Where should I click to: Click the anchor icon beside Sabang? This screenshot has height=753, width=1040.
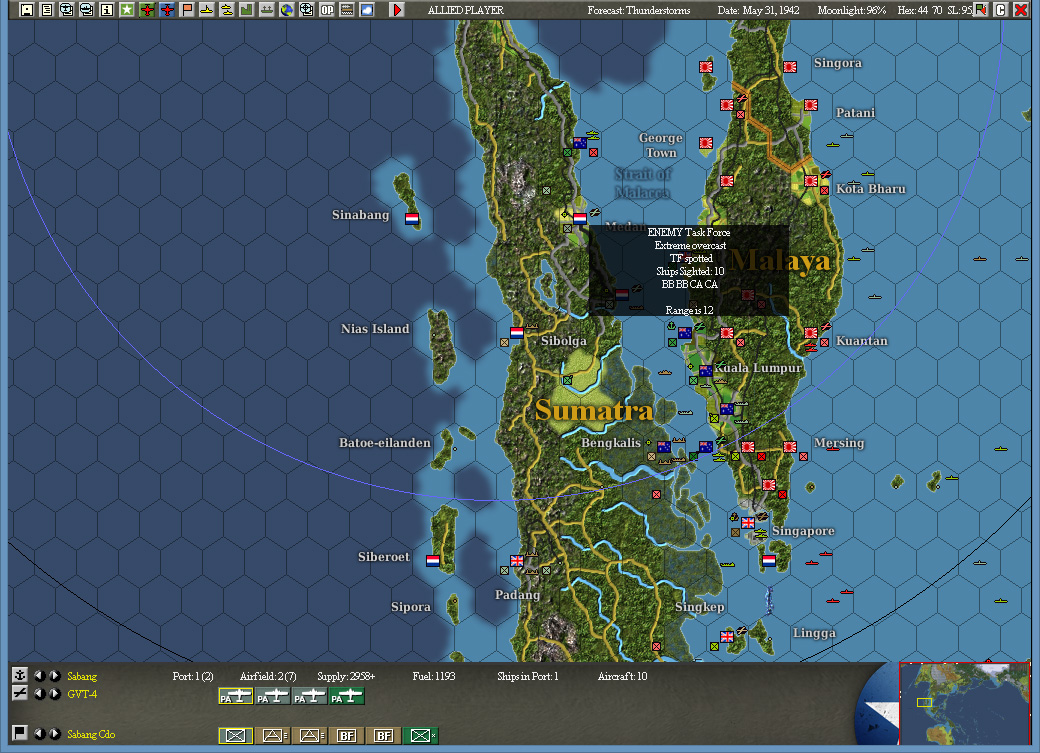click(x=20, y=676)
